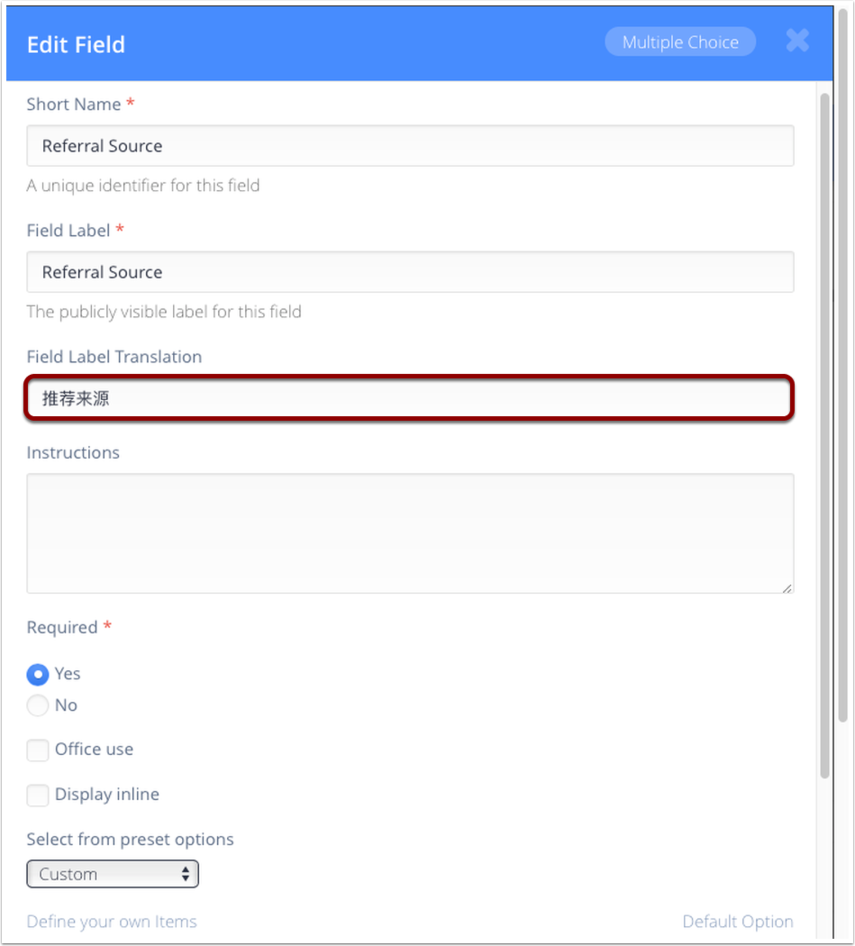Click the Define your own Items text

point(112,922)
